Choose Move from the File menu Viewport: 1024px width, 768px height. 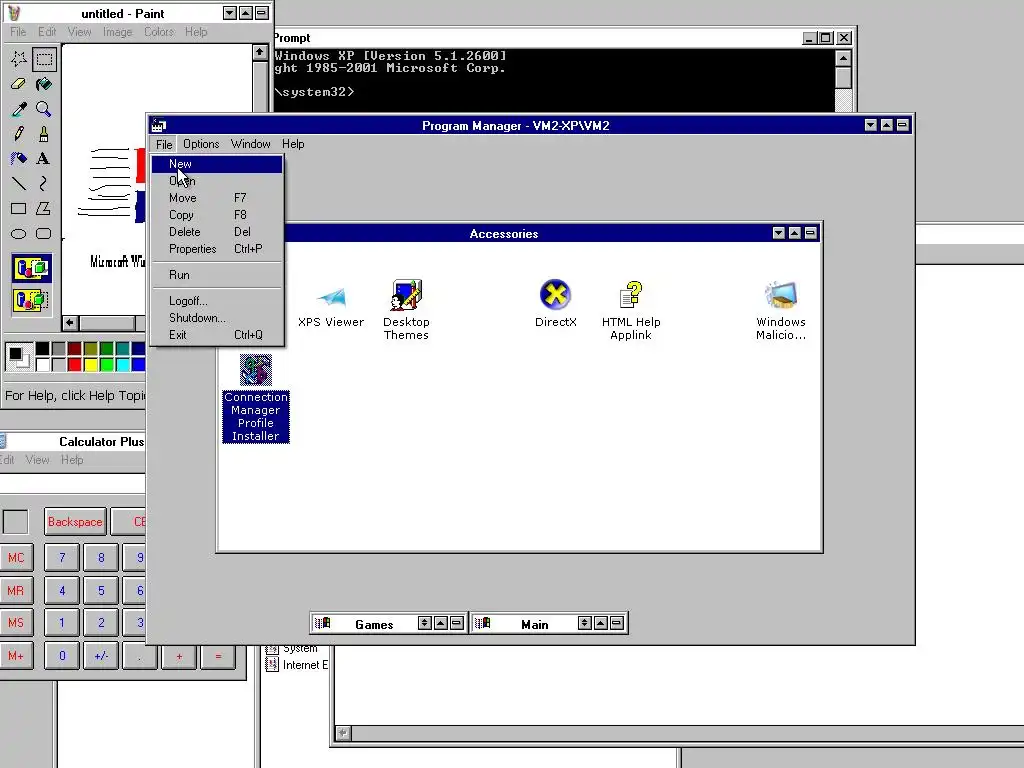click(x=217, y=198)
